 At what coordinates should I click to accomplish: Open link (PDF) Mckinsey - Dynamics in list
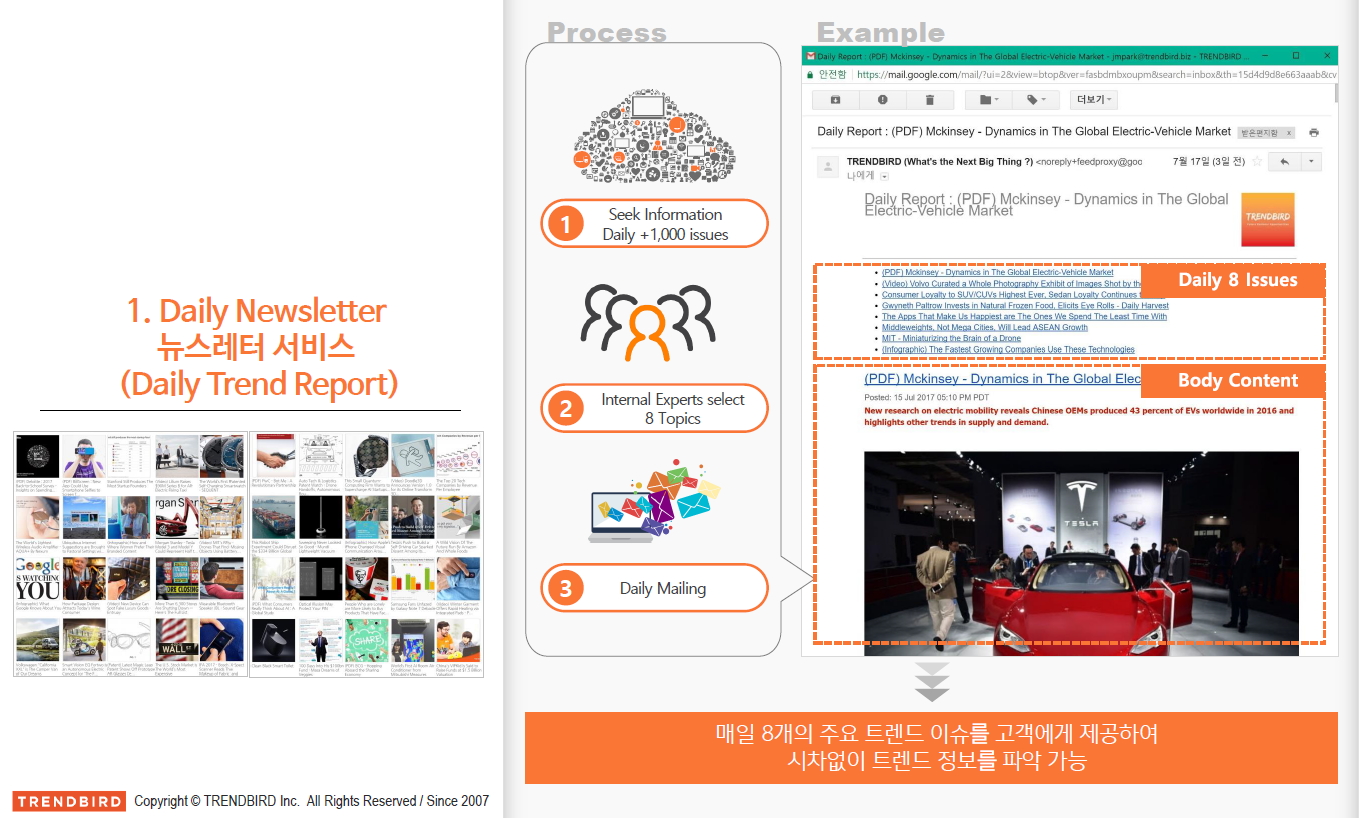point(997,272)
